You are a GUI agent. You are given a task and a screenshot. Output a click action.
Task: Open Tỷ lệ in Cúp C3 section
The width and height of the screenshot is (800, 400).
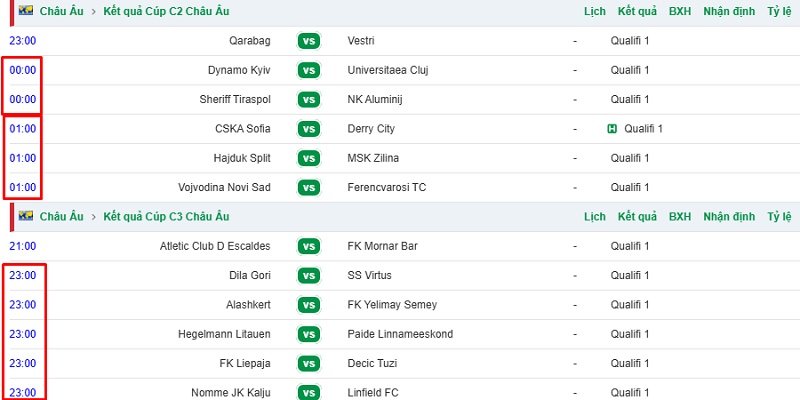[x=779, y=216]
